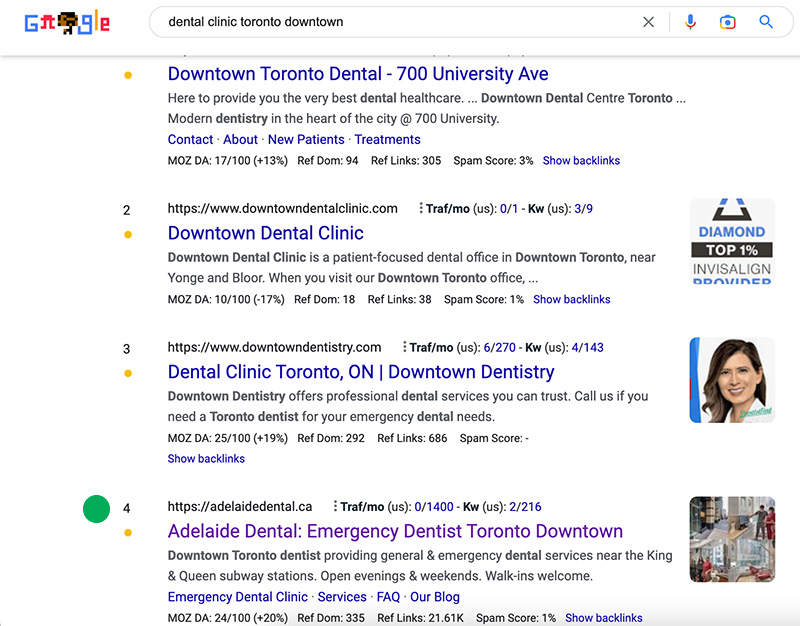Click the keyword count 2/216 for adelaidedental.ca
Image resolution: width=800 pixels, height=626 pixels.
click(x=525, y=507)
